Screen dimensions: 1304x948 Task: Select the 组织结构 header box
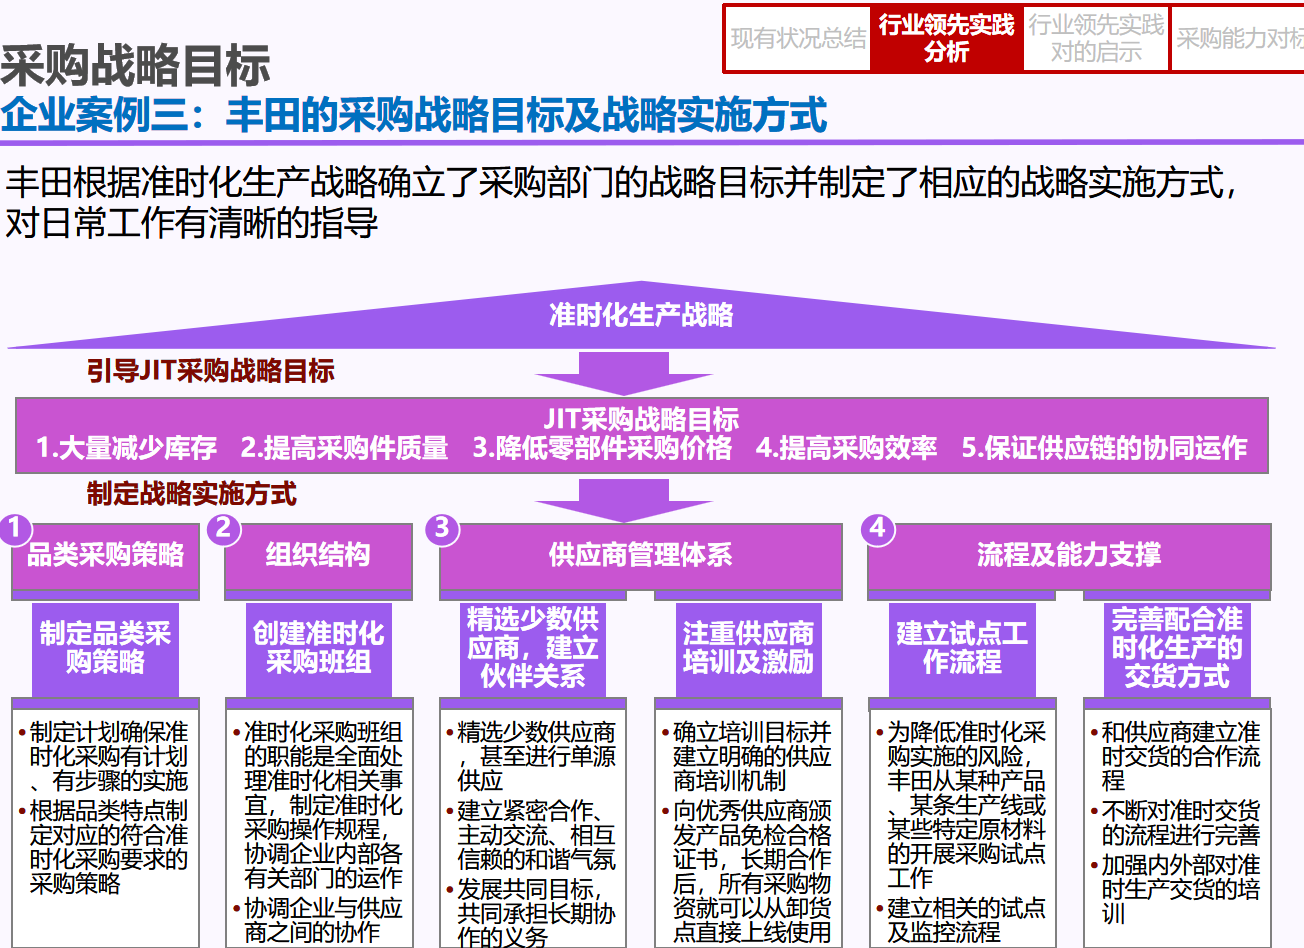tap(318, 556)
